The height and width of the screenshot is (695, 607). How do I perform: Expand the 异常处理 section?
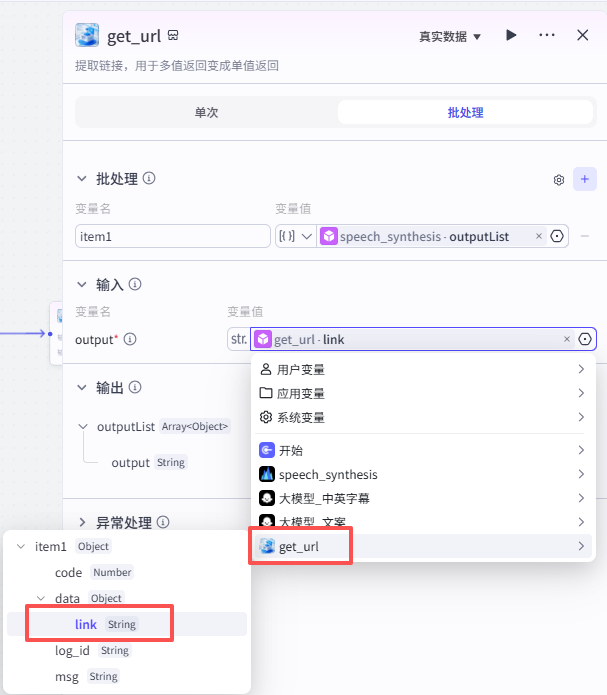click(x=82, y=522)
